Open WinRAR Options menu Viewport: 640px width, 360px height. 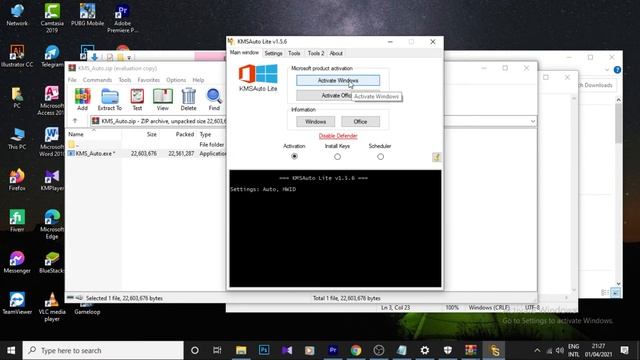176,80
